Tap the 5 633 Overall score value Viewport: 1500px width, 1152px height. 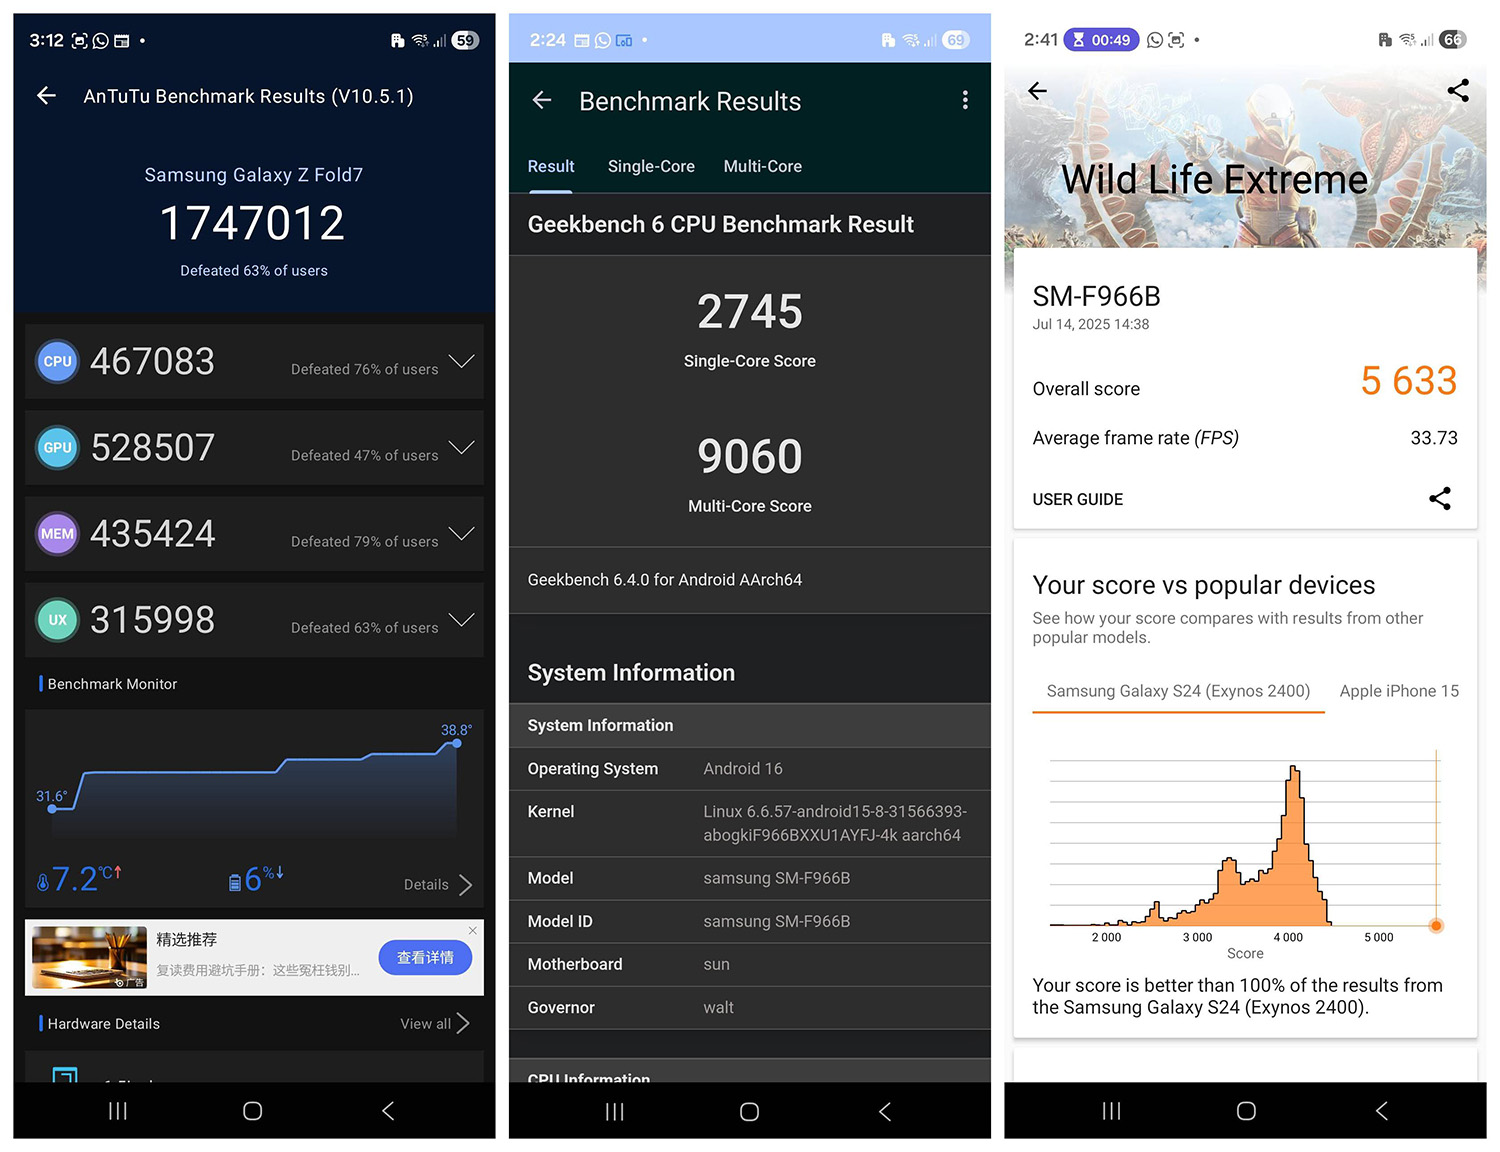click(1408, 381)
